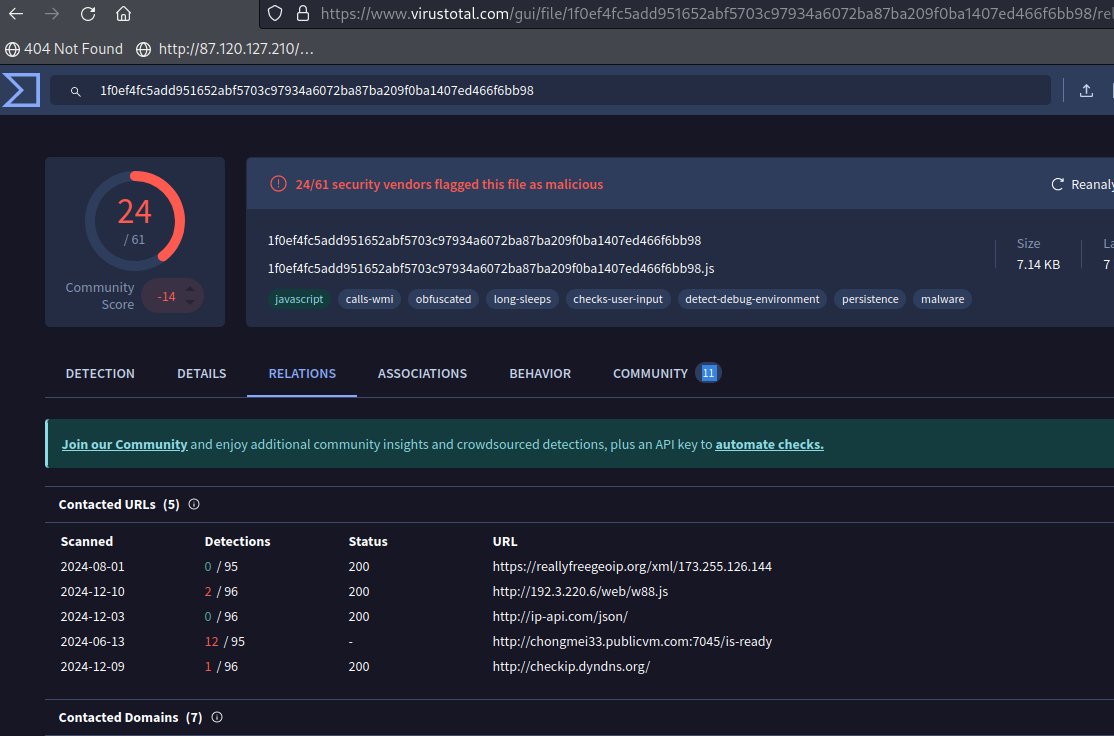Click the malicious warning exclamation icon
1114x736 pixels.
pyautogui.click(x=278, y=184)
